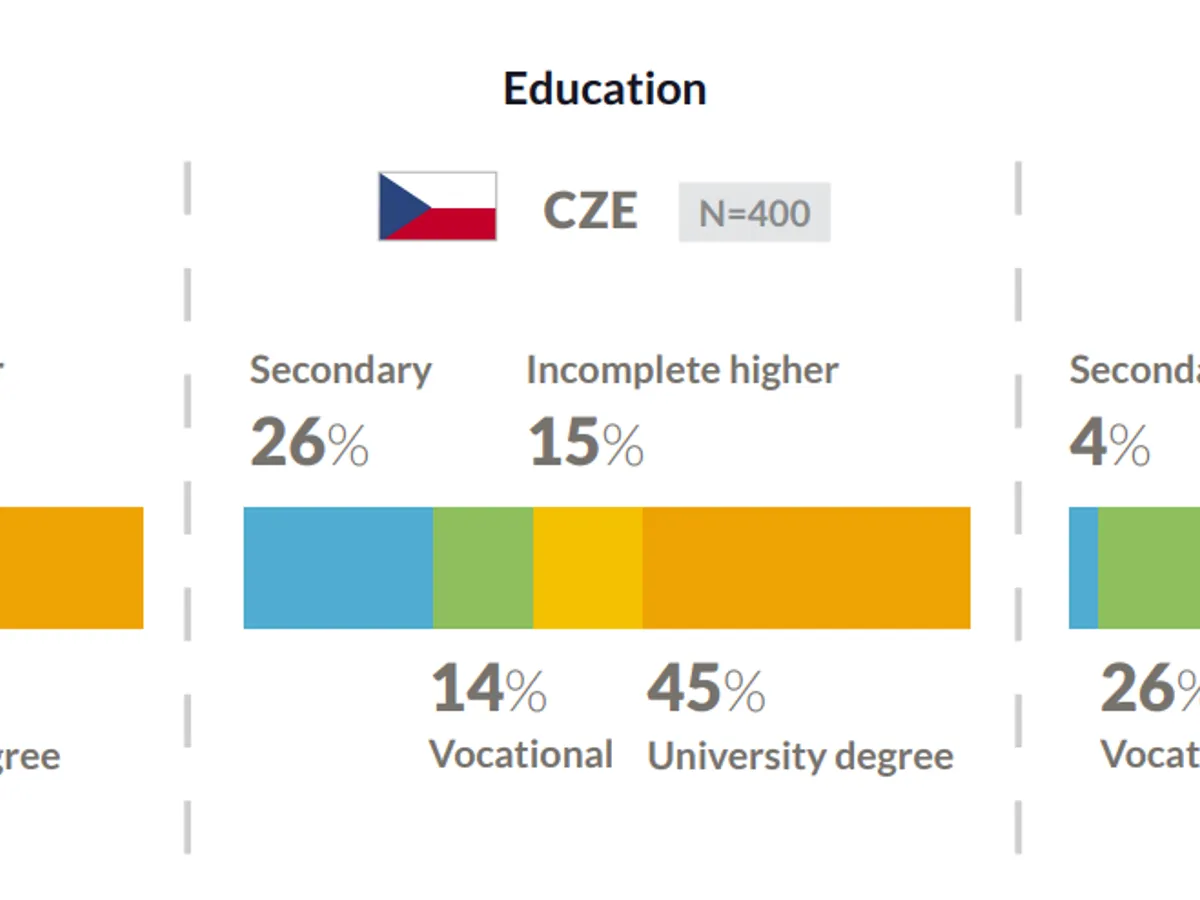The height and width of the screenshot is (900, 1200).
Task: Click the yellow Incomplete higher bar segment
Action: (588, 568)
